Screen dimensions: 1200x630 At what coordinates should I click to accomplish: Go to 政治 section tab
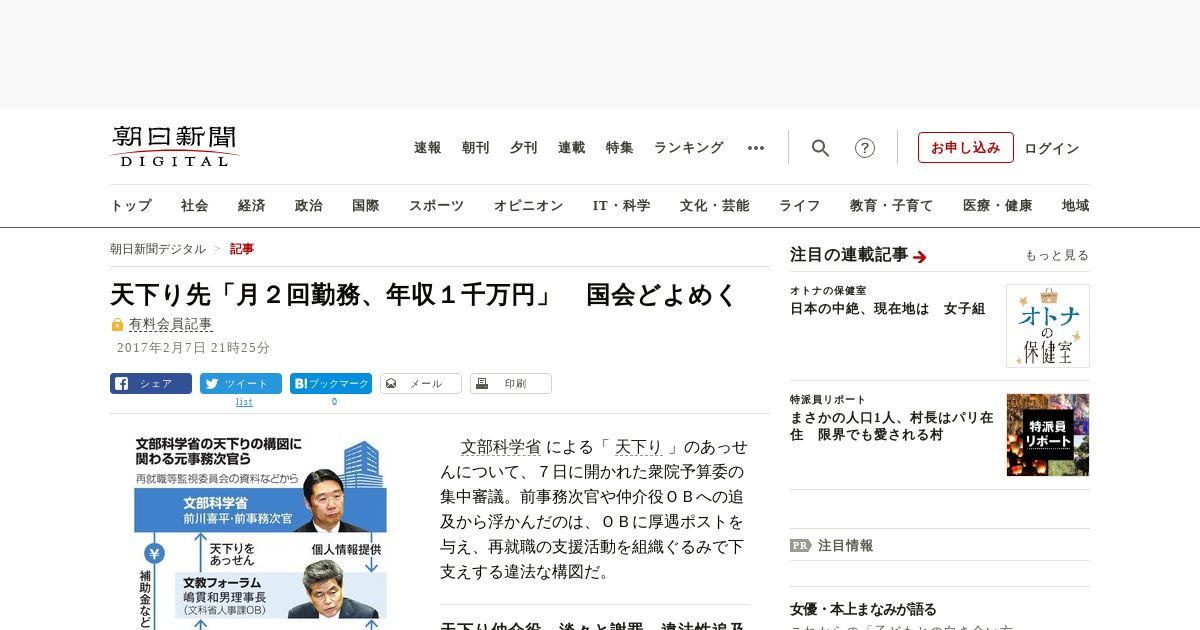(x=309, y=205)
